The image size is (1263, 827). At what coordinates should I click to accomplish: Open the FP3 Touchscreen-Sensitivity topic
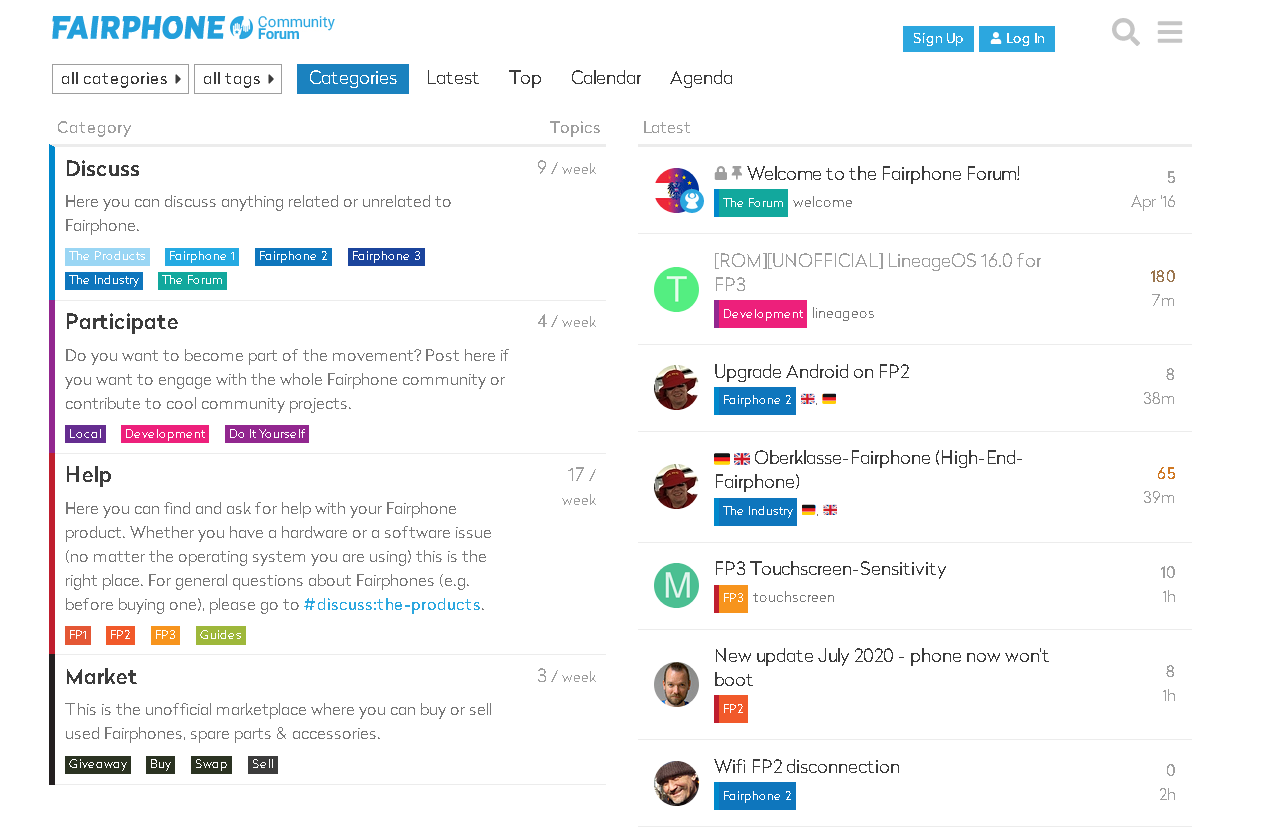[830, 569]
